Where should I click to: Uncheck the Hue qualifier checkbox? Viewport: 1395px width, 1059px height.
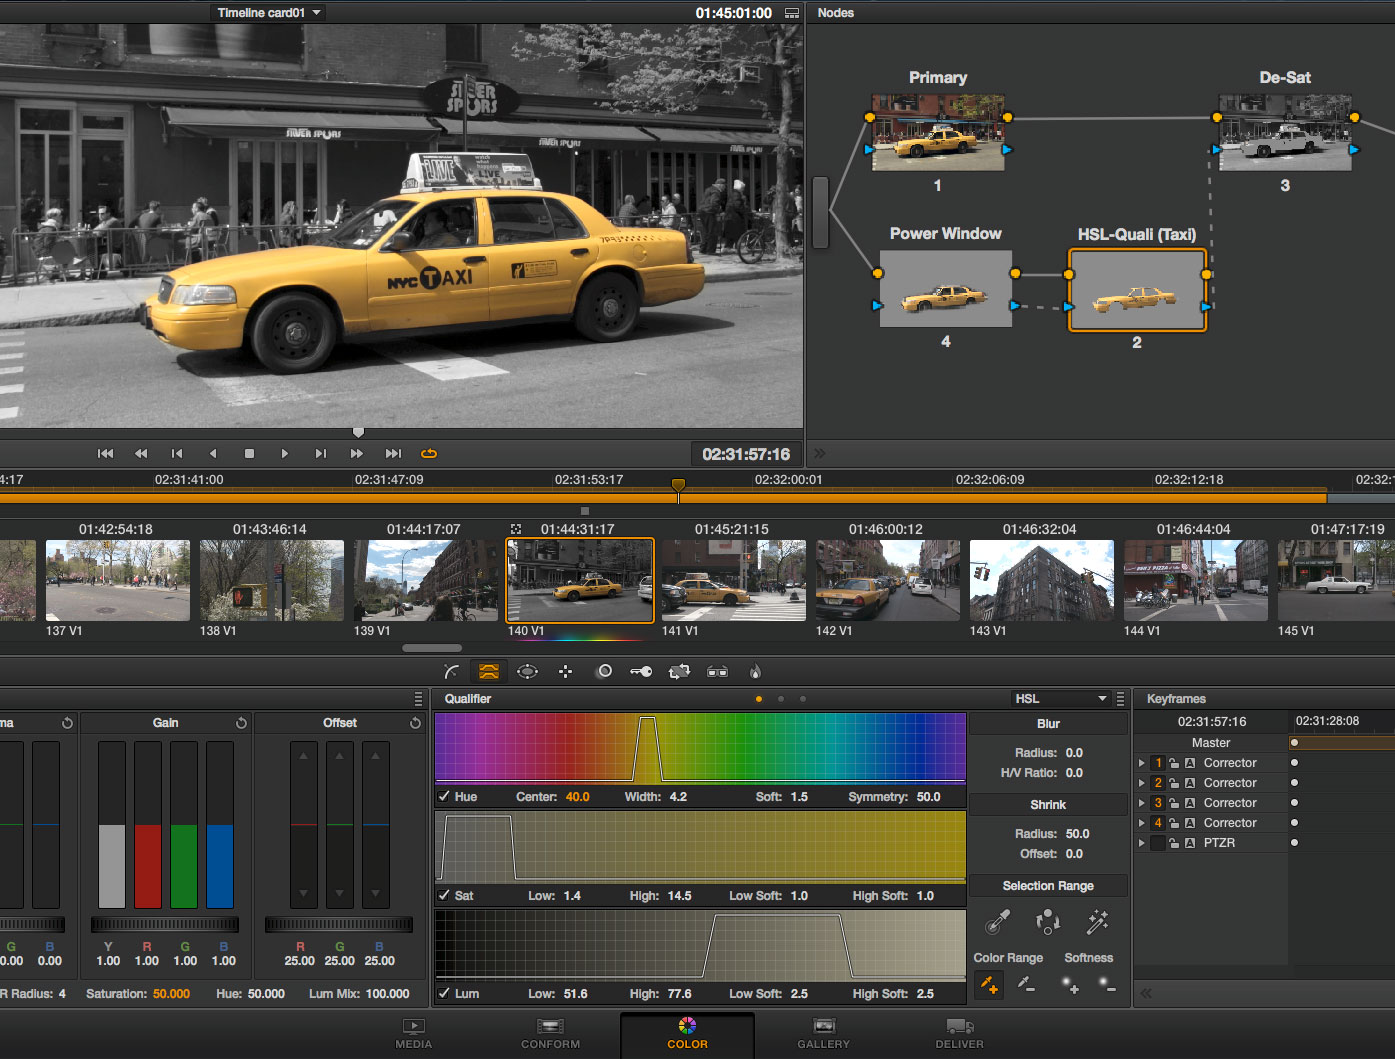[444, 797]
